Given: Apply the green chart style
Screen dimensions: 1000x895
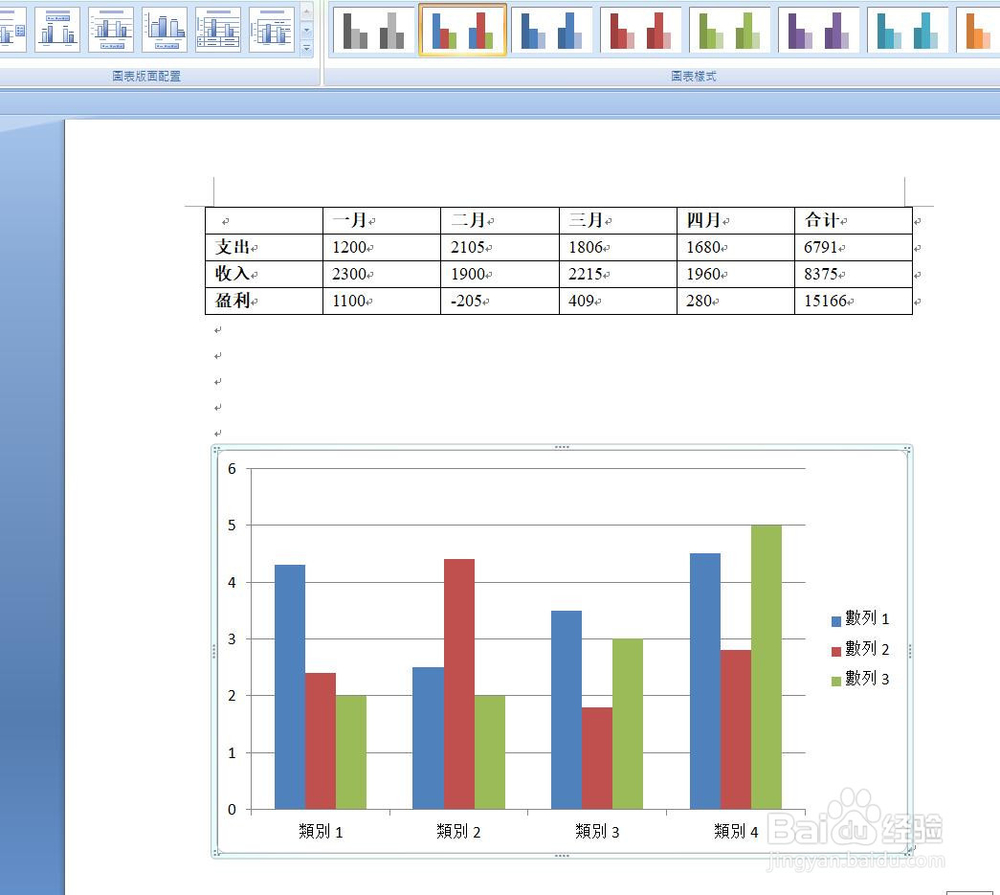Looking at the screenshot, I should click(x=732, y=28).
